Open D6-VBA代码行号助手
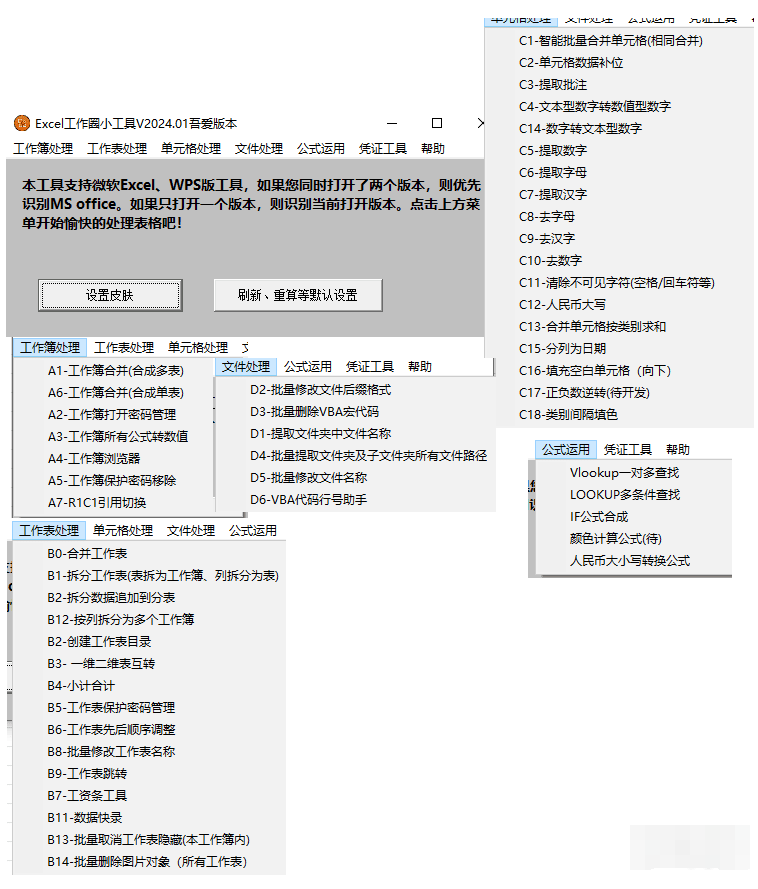The width and height of the screenshot is (758, 889). pos(308,500)
